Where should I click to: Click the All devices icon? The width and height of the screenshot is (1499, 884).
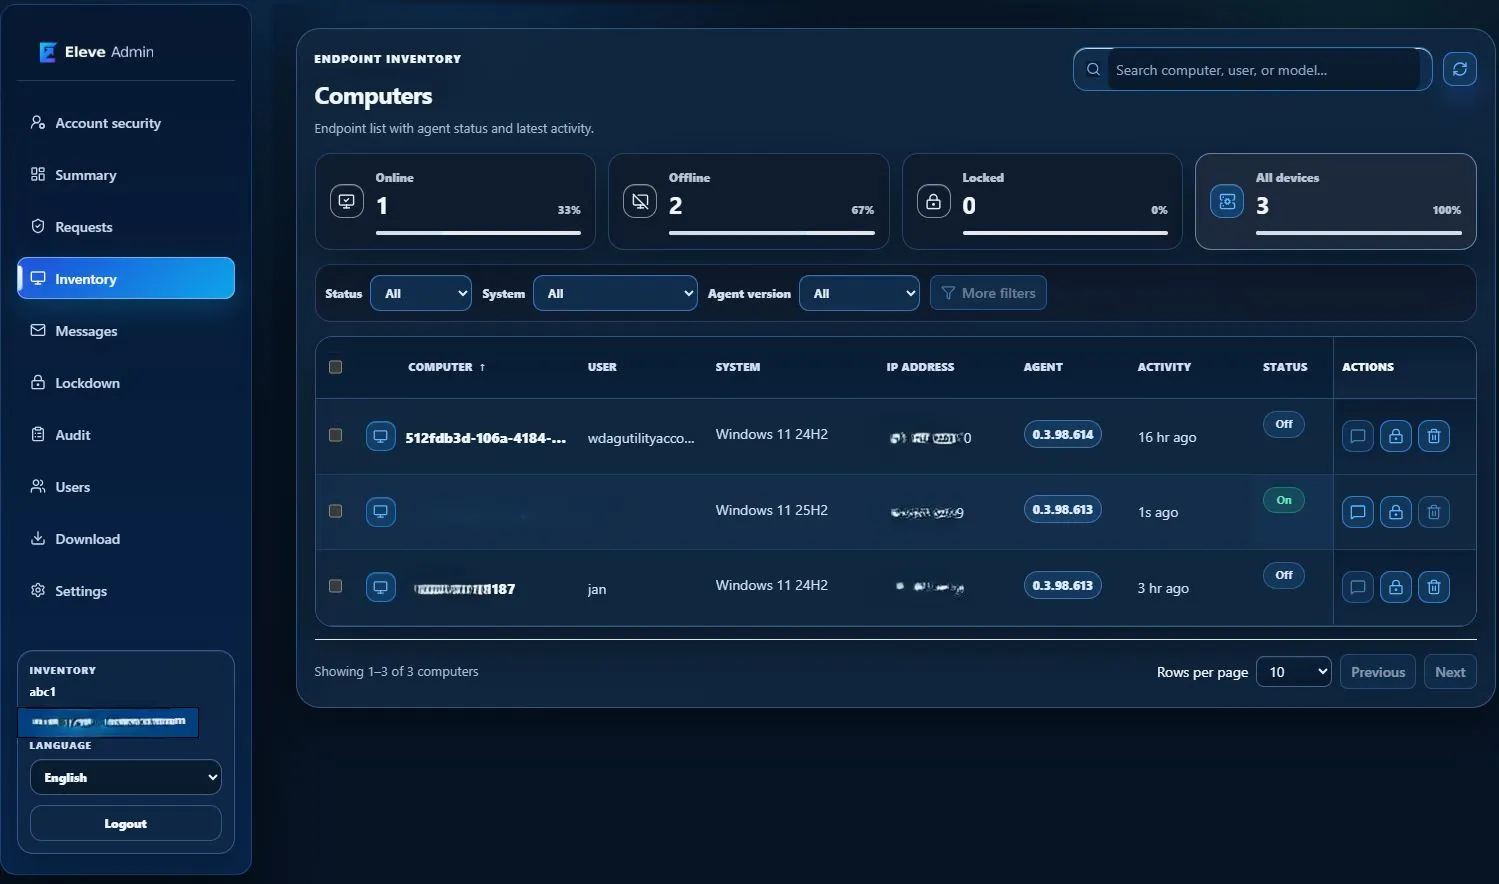tap(1227, 201)
